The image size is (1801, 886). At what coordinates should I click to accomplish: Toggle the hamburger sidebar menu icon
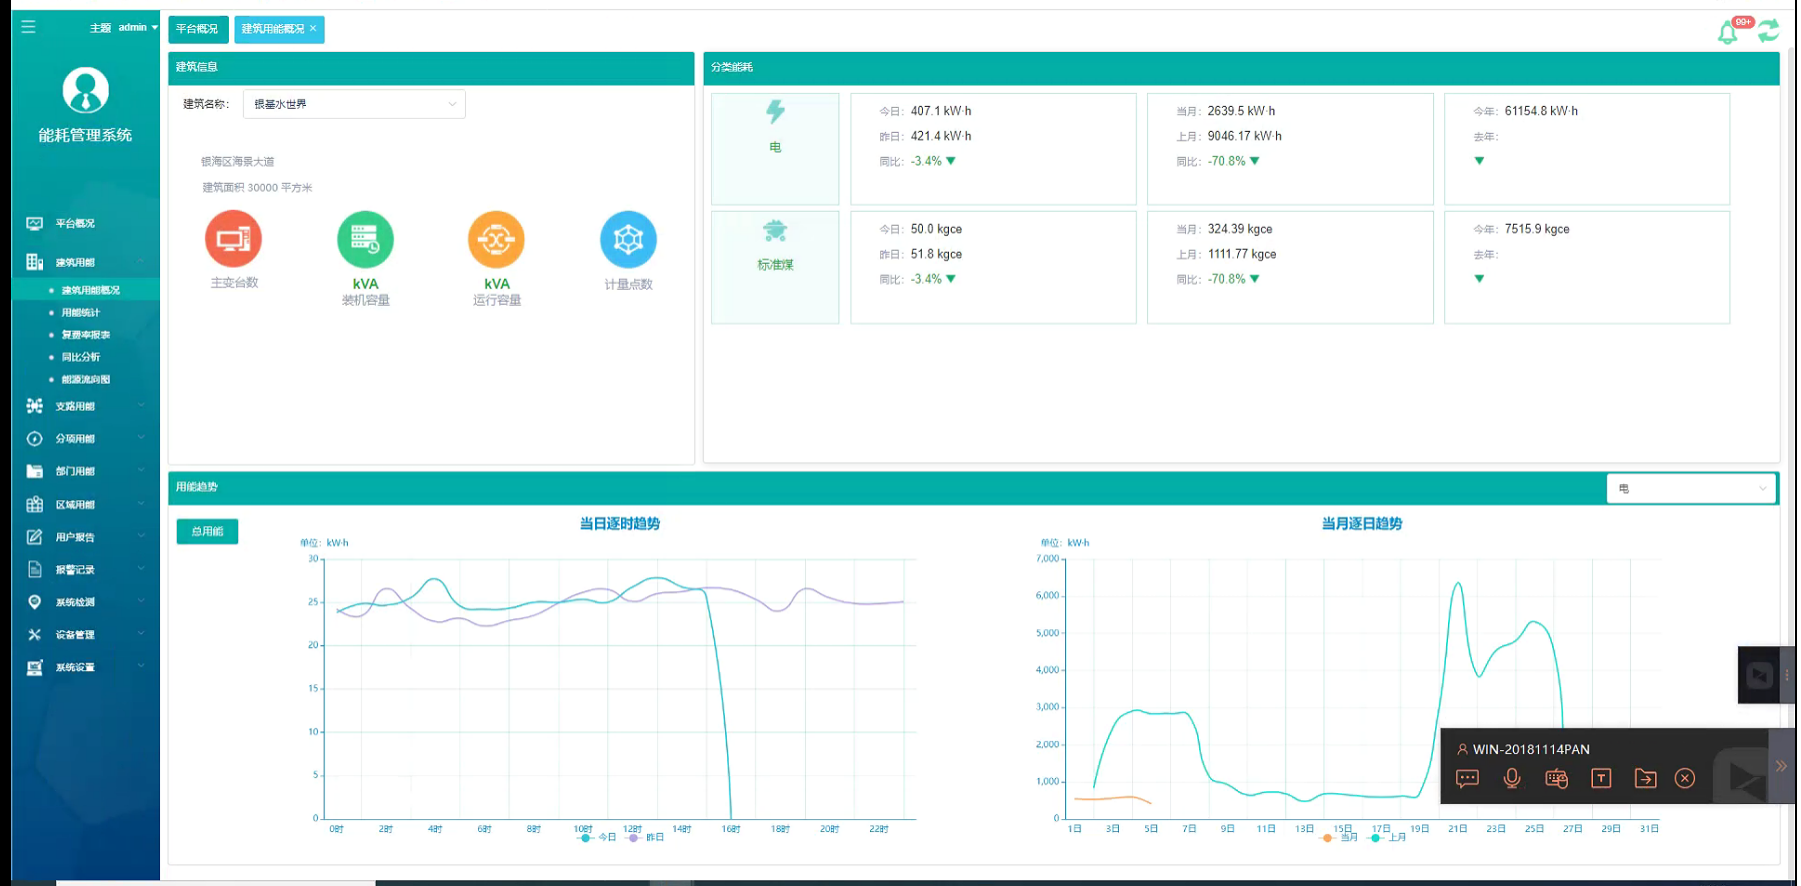pyautogui.click(x=28, y=27)
